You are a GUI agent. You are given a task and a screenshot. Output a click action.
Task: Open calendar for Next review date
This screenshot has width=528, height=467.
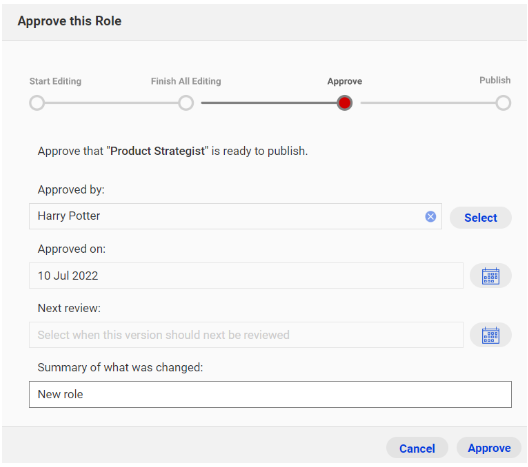[491, 335]
